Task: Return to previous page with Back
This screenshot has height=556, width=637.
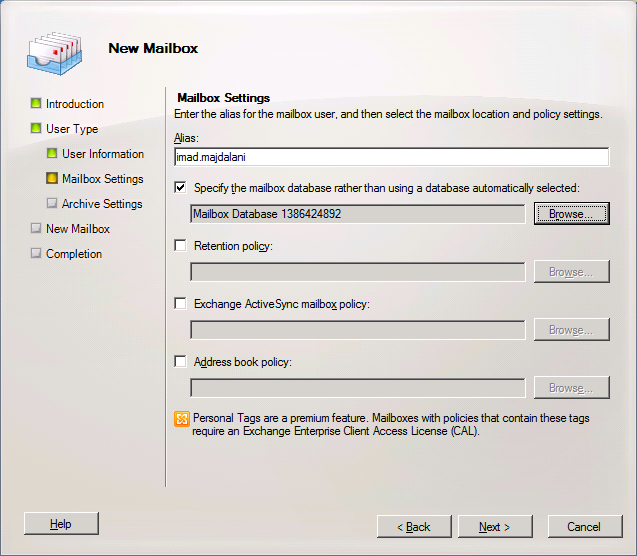Action: (413, 527)
